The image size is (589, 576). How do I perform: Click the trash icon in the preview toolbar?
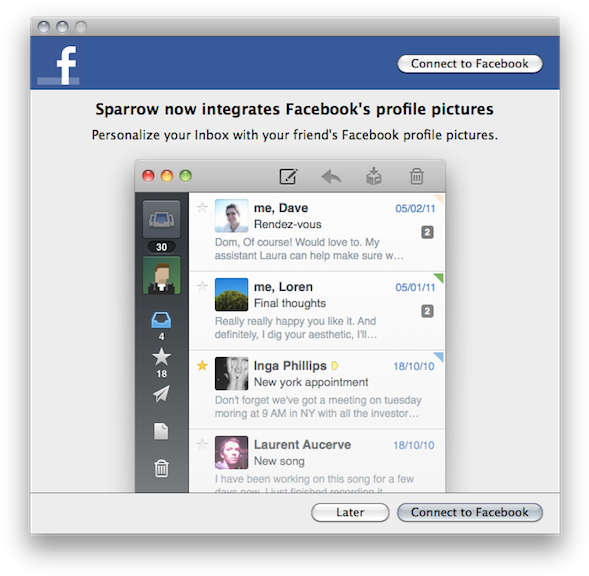coord(417,176)
